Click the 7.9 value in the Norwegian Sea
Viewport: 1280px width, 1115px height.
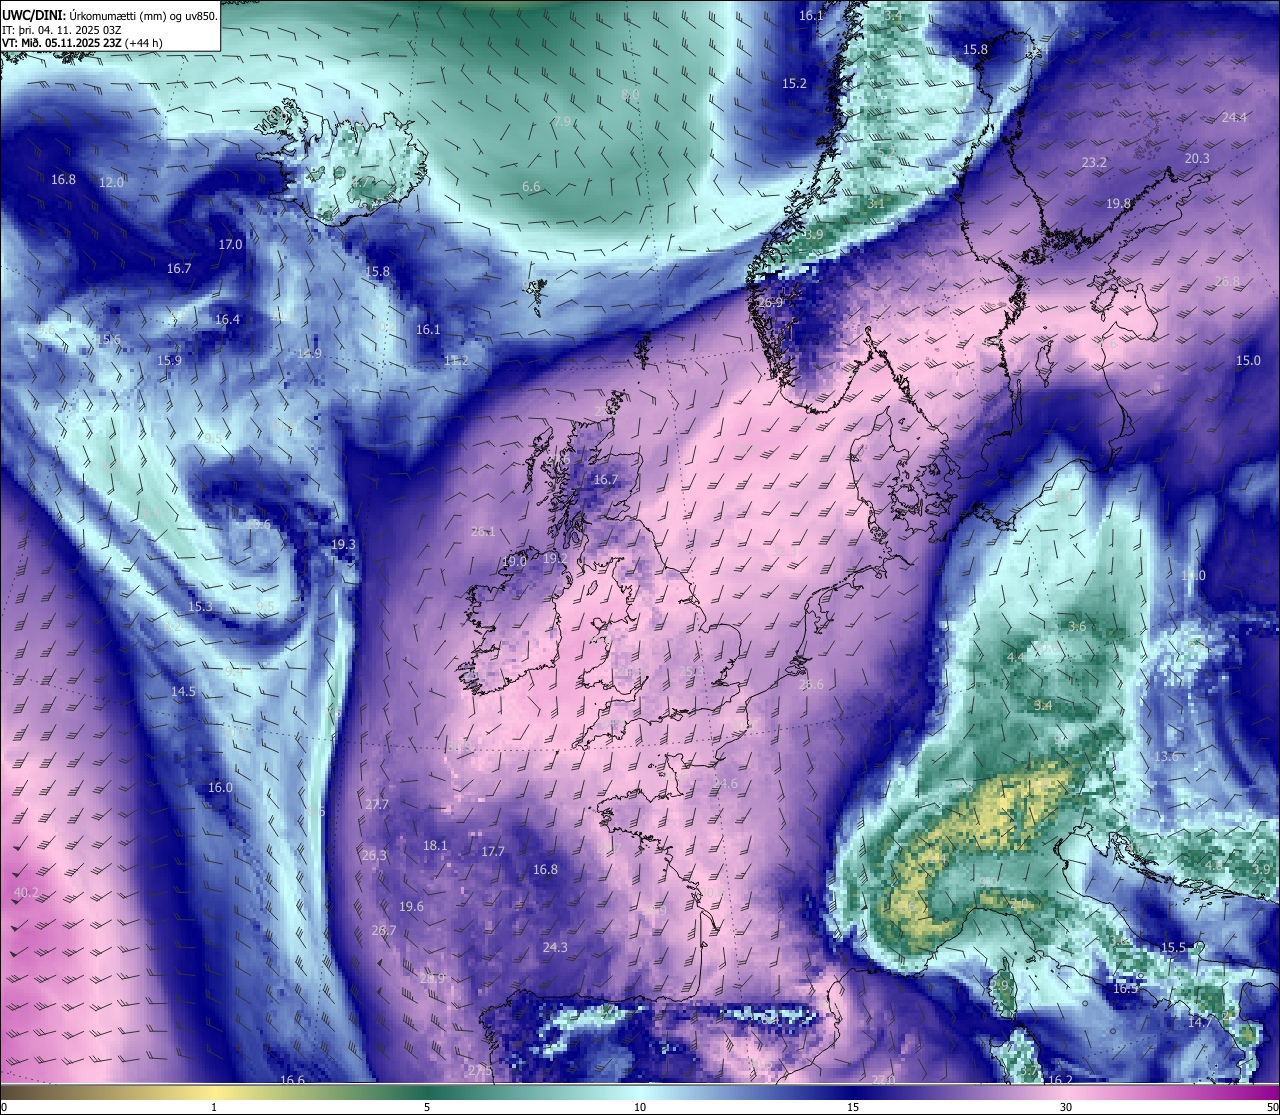point(562,122)
